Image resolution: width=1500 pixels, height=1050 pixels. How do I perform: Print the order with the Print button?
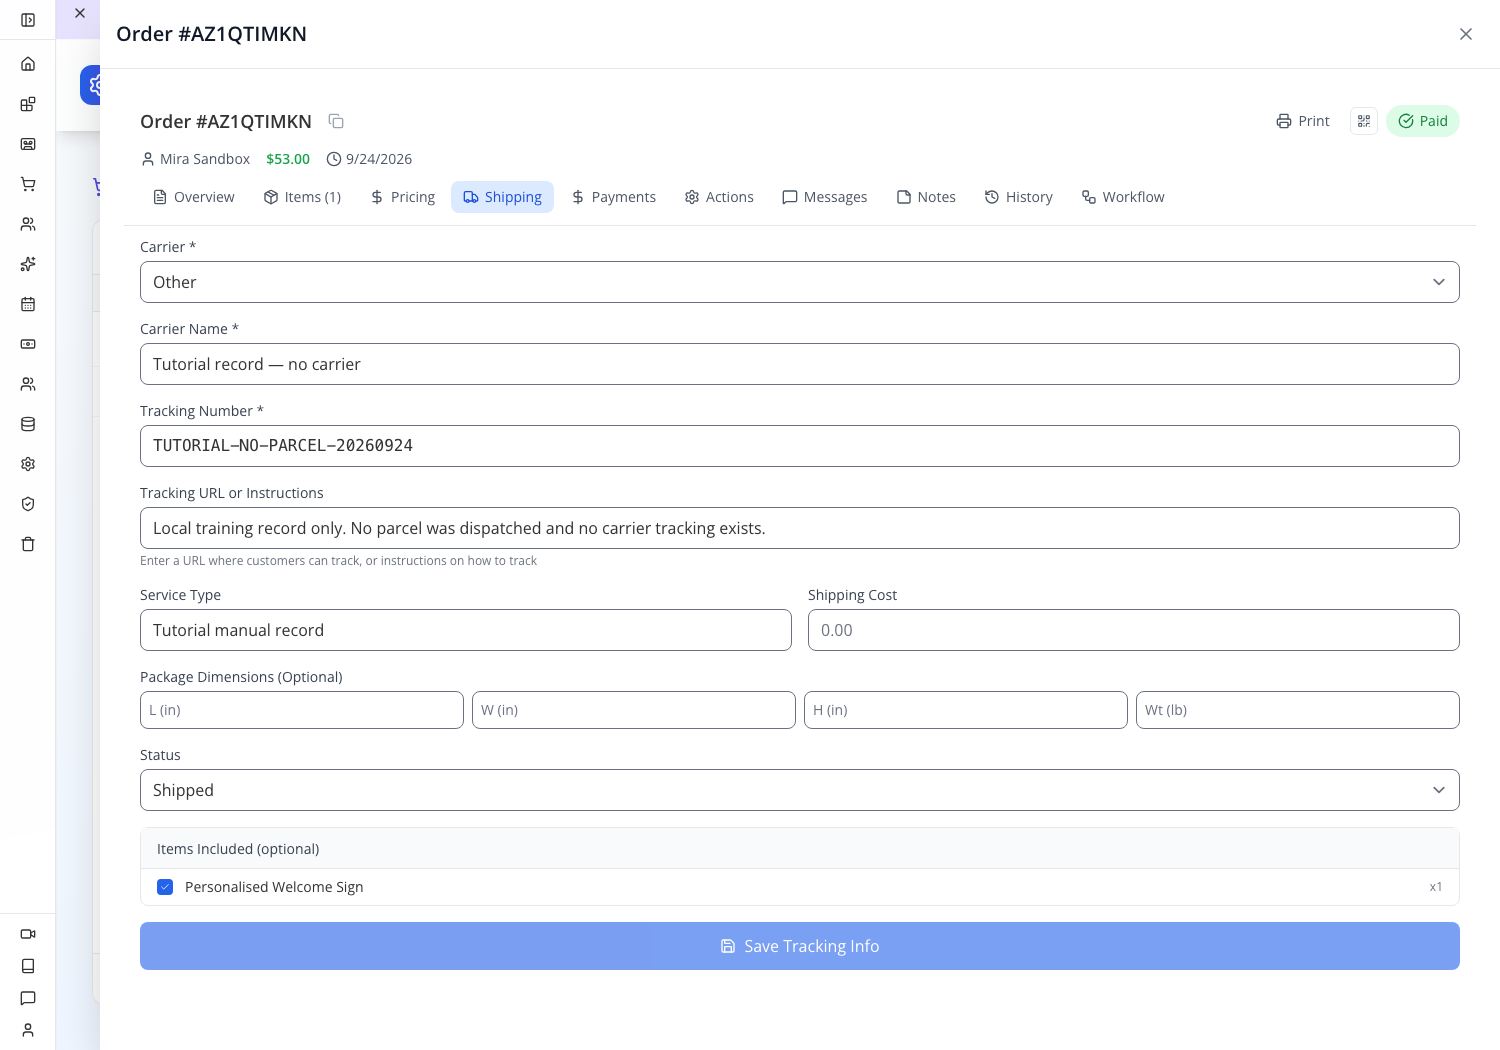click(1303, 121)
